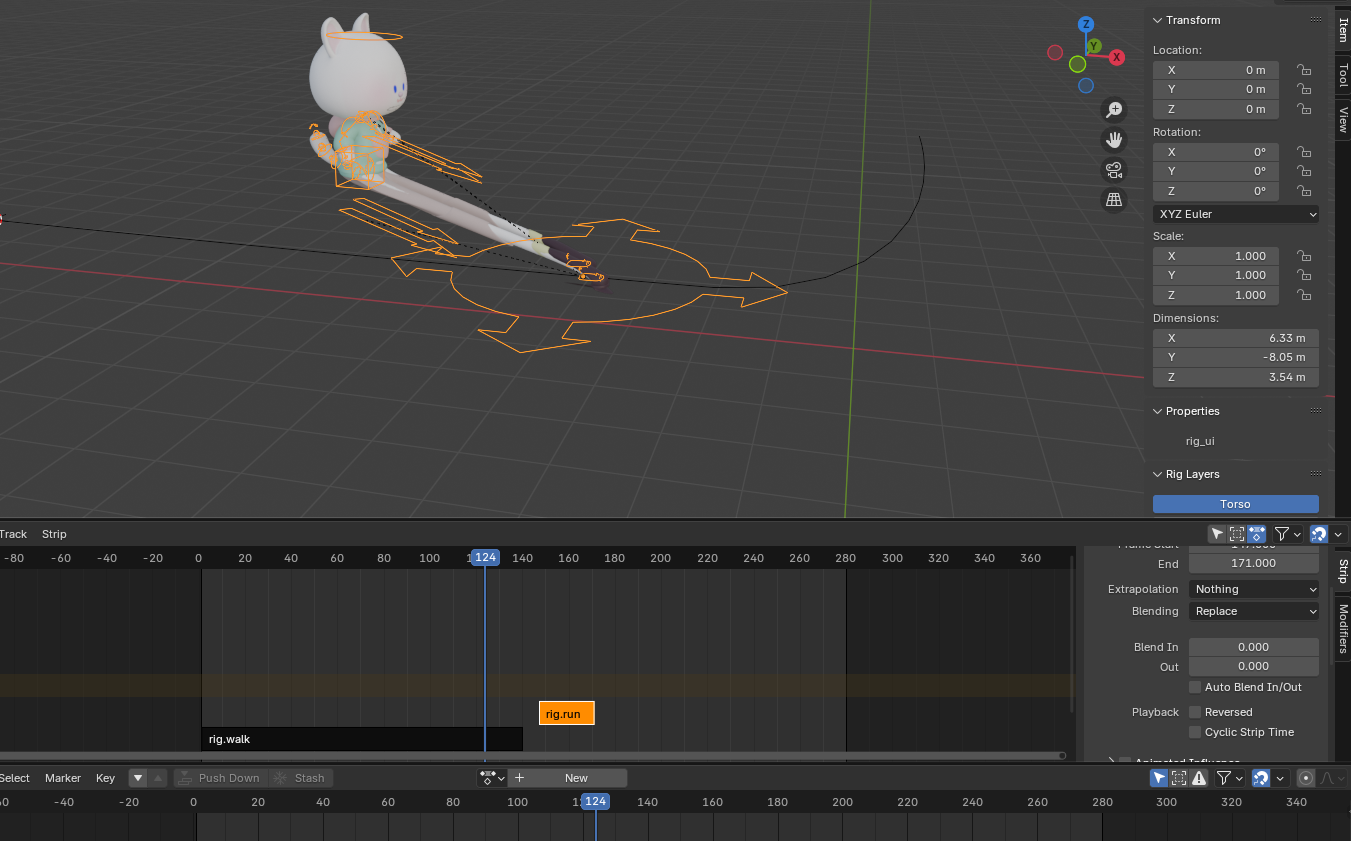
Task: Open the Item sidebar tab
Action: click(x=1342, y=29)
